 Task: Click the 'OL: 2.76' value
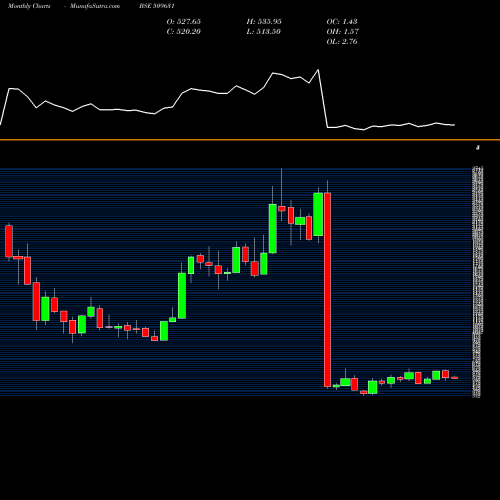tap(342, 41)
